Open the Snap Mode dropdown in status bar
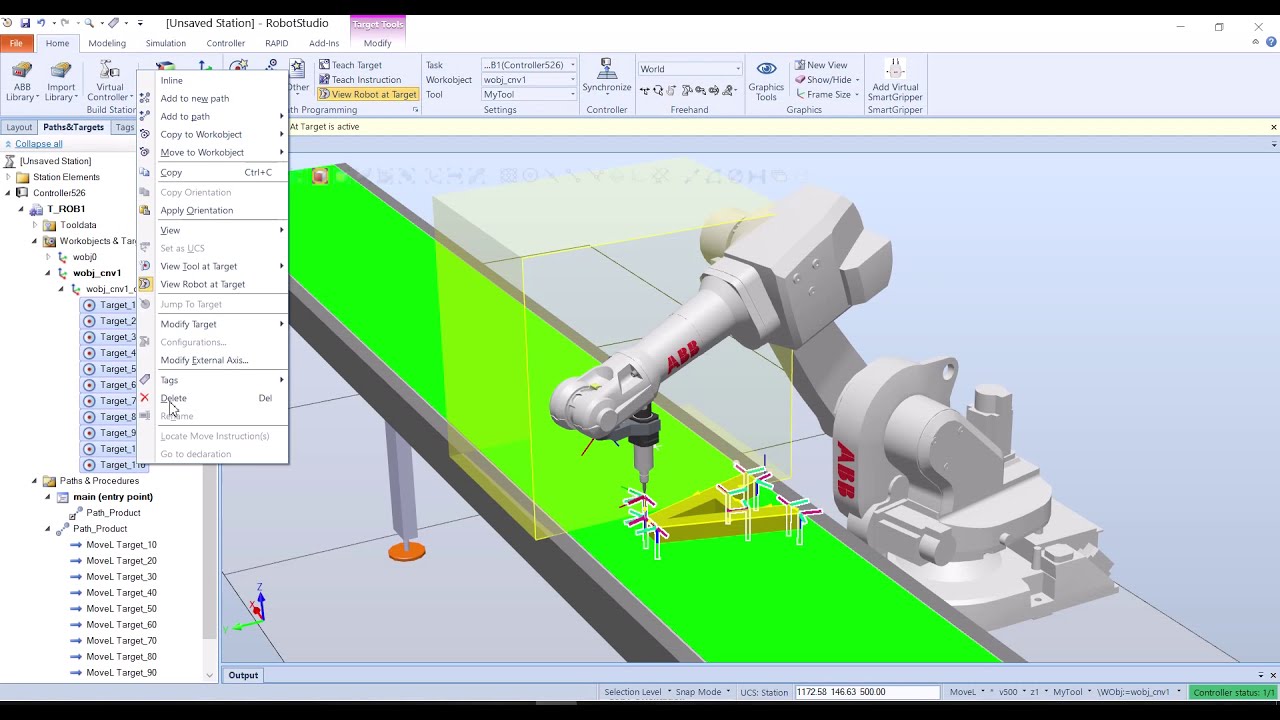This screenshot has height=720, width=1280. pyautogui.click(x=702, y=692)
